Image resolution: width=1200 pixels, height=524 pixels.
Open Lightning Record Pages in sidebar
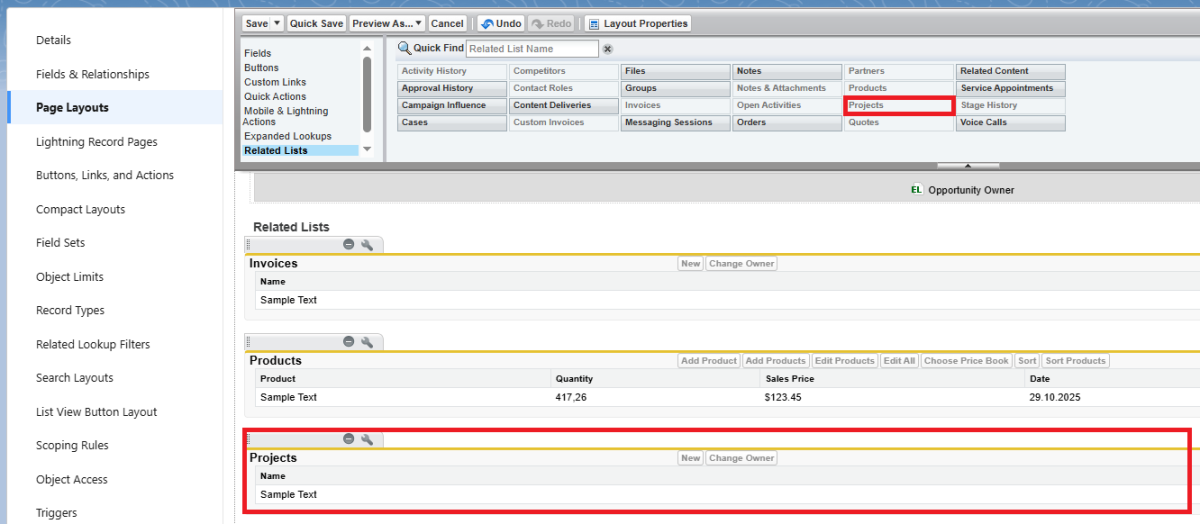click(96, 142)
